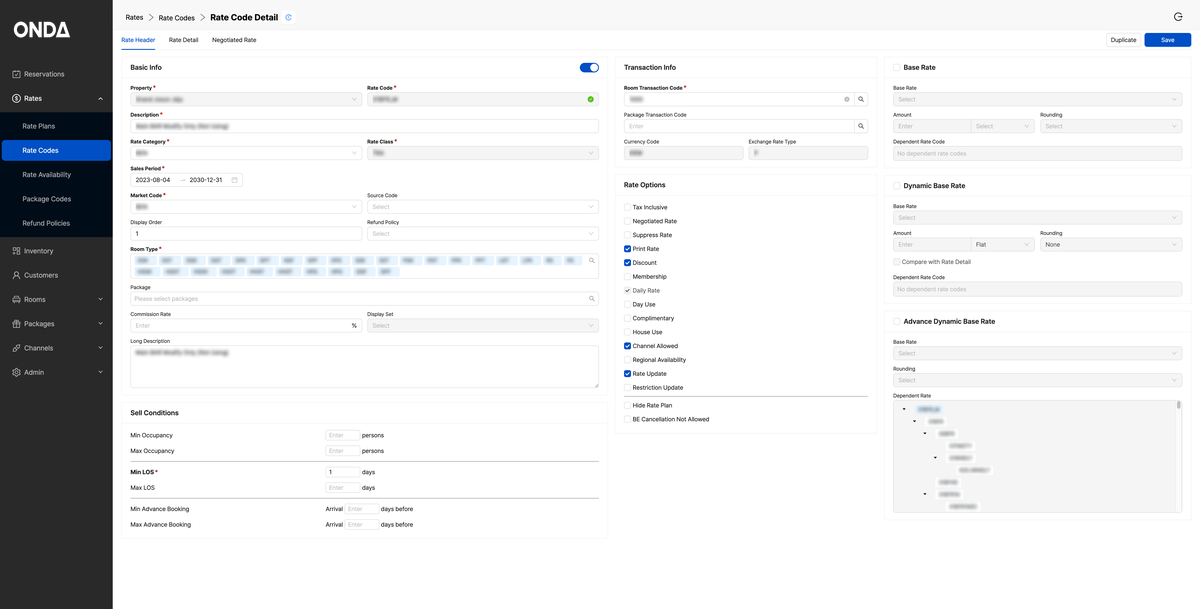Click the Channels link icon in sidebar
The image size is (1200, 609).
click(x=16, y=348)
